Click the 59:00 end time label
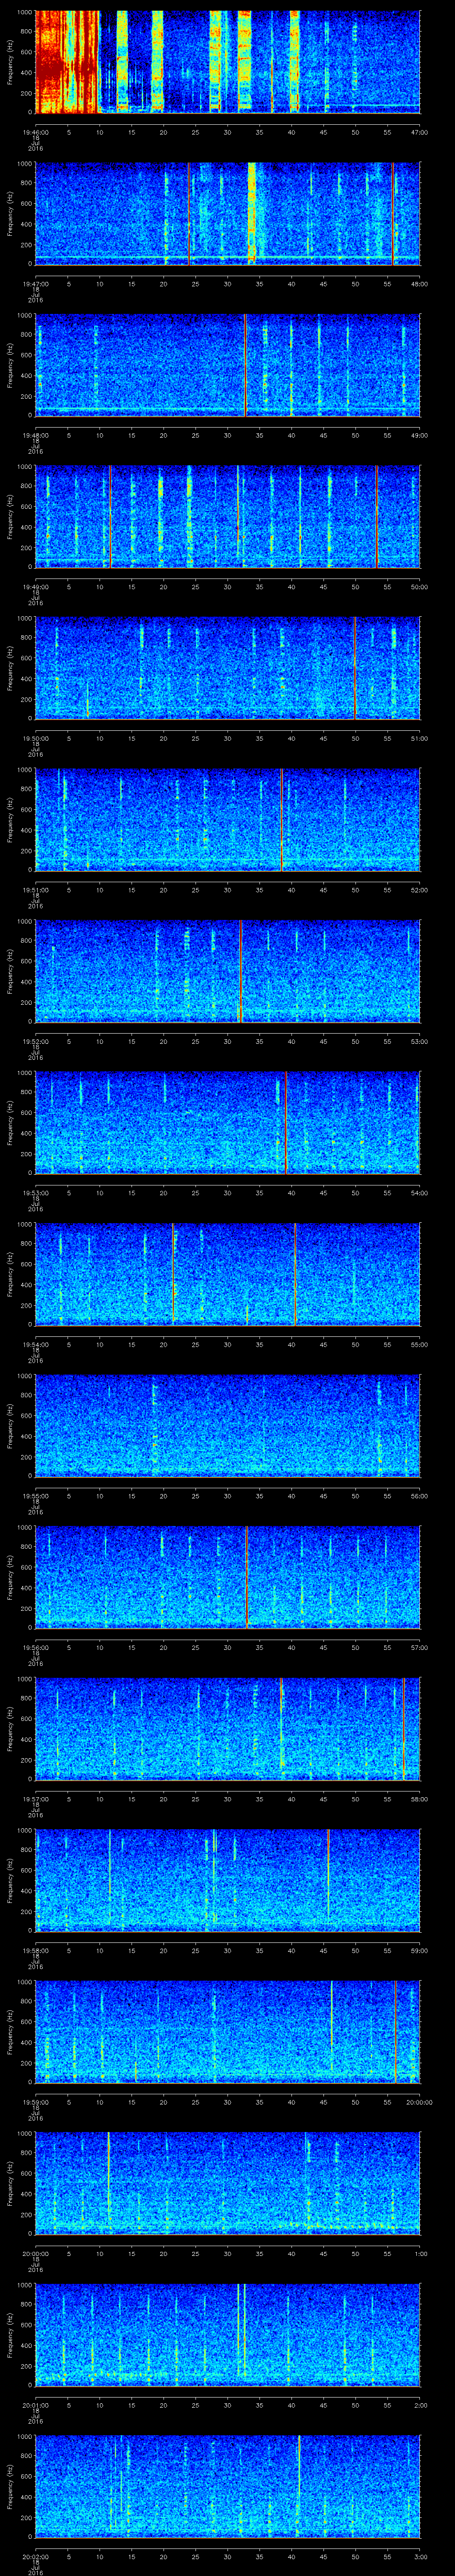 419,1950
